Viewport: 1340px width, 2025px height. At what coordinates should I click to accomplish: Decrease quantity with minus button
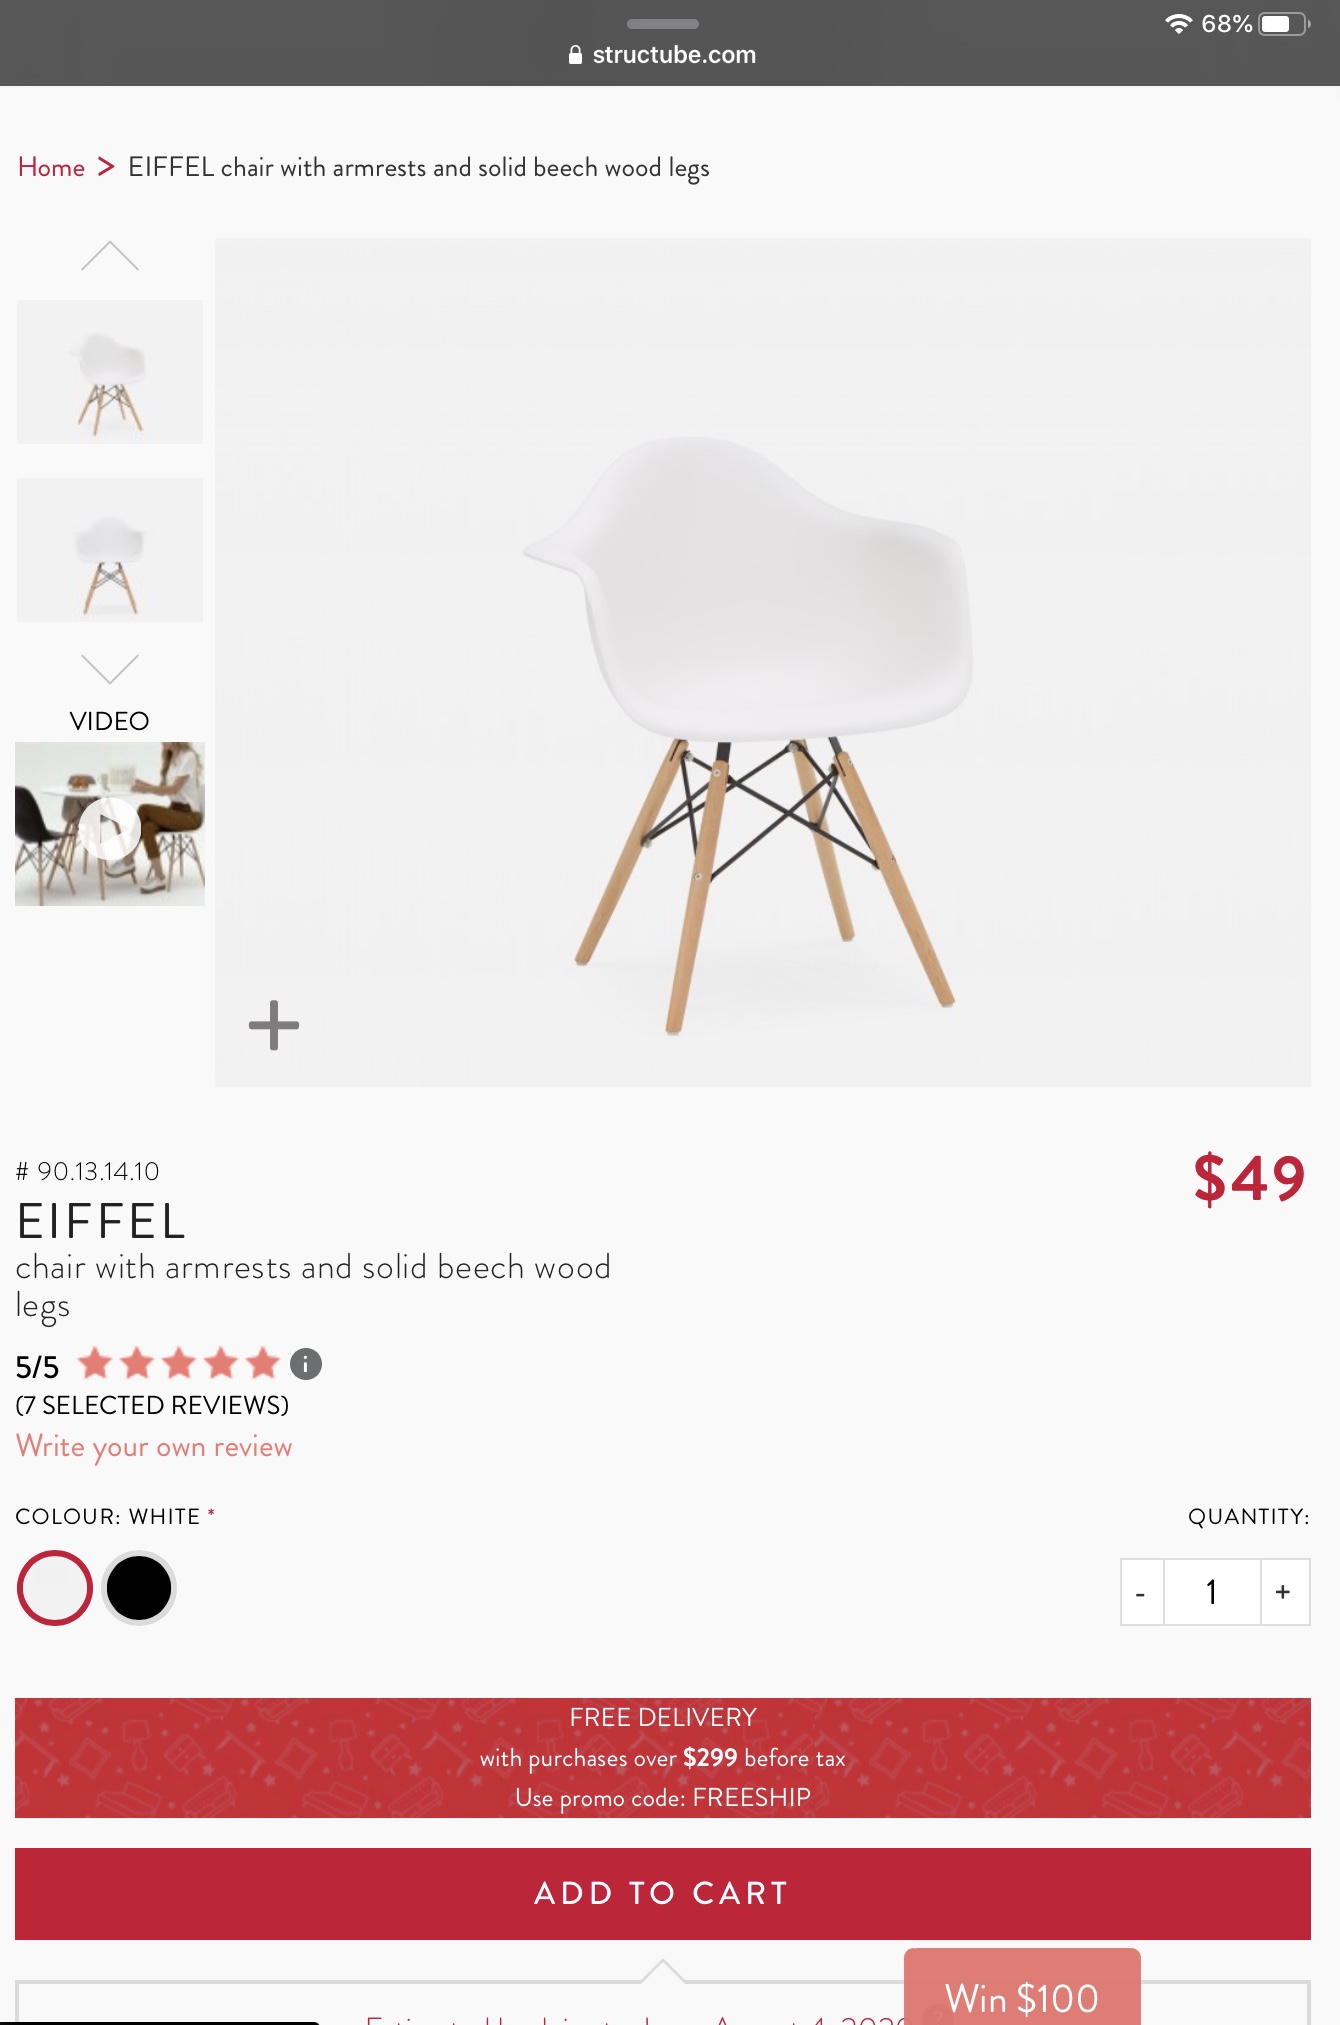click(x=1141, y=1592)
